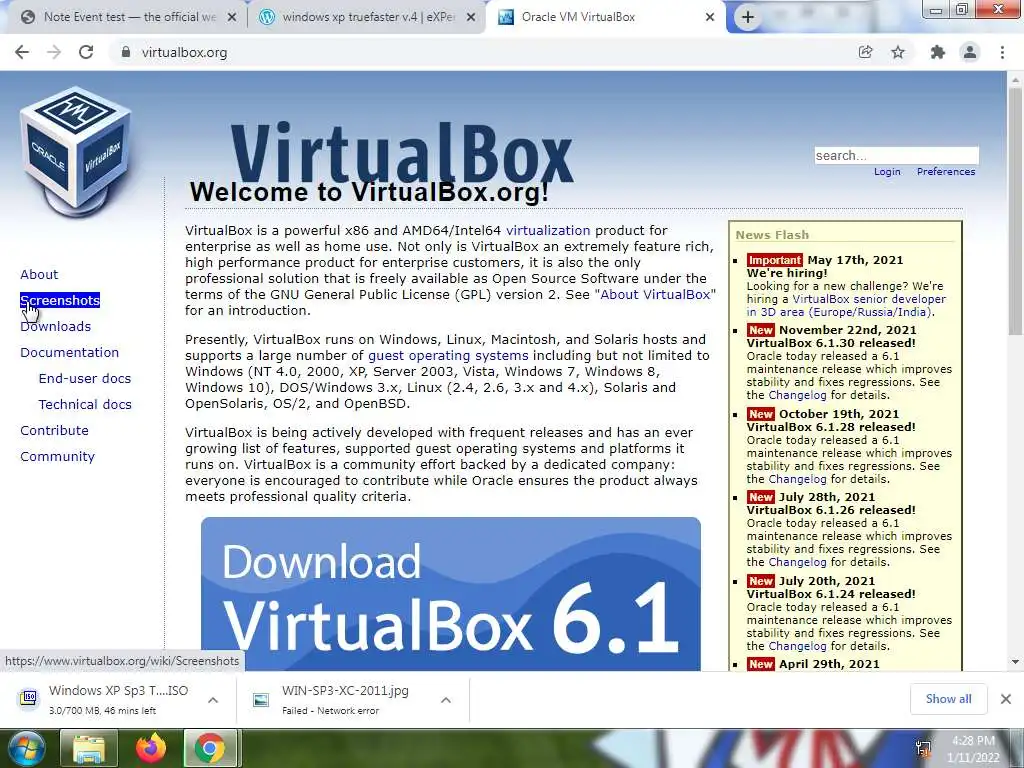Follow the "About VirtualBox" link
The width and height of the screenshot is (1024, 768).
tap(655, 295)
